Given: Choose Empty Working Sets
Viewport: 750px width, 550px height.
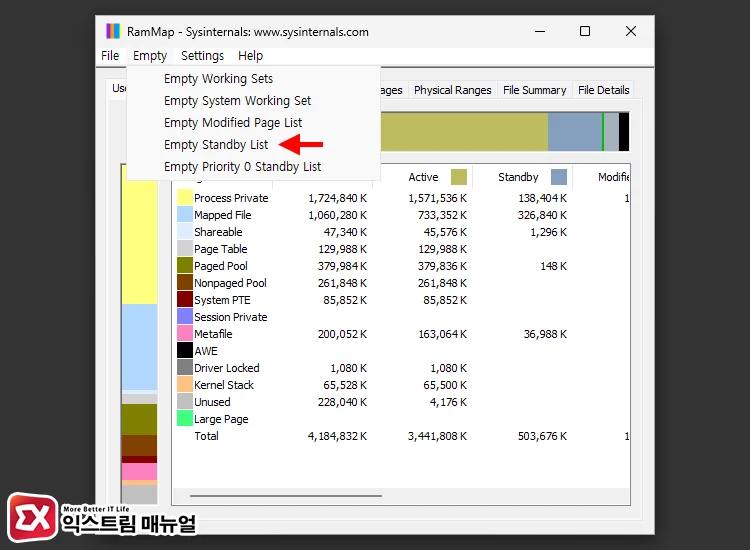Looking at the screenshot, I should click(254, 78).
